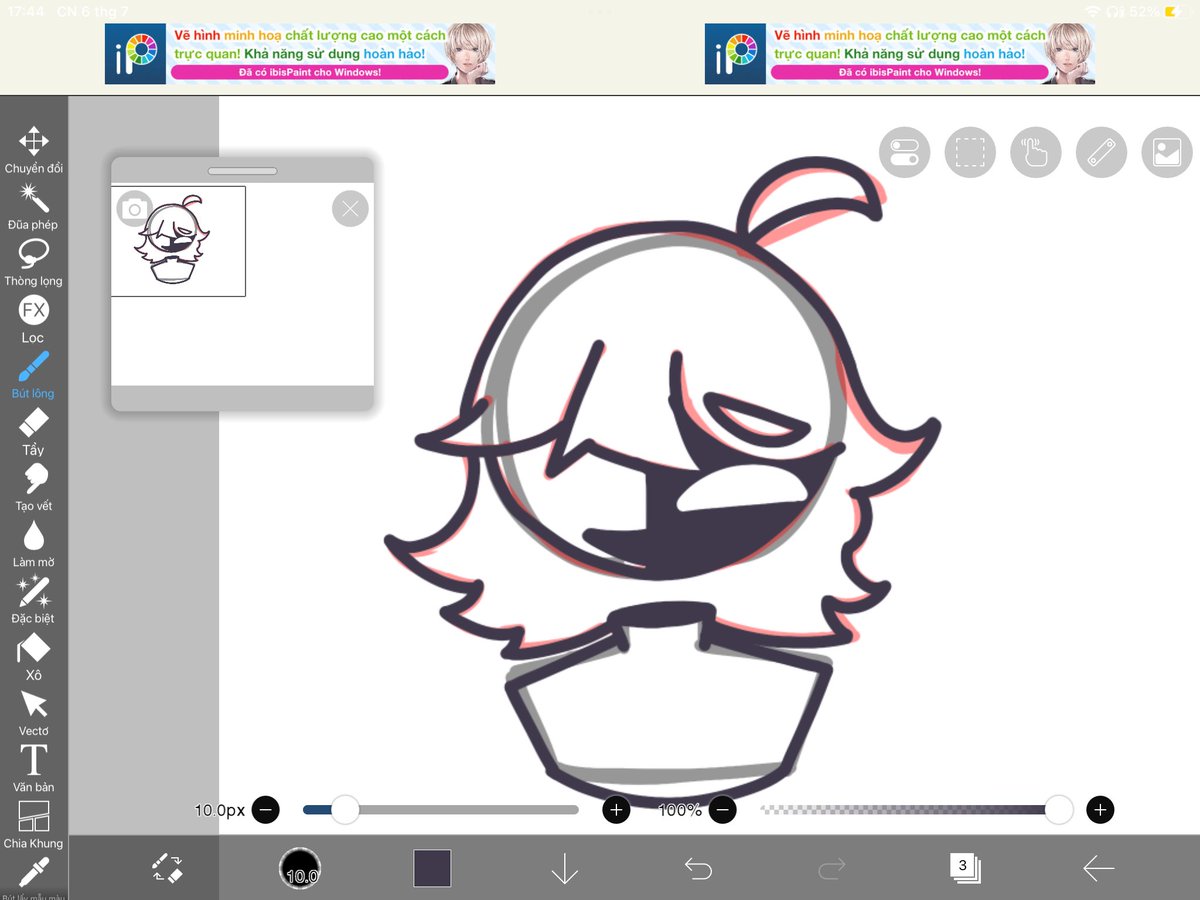Tap the 100% opacity value label
1200x900 pixels.
pyautogui.click(x=680, y=810)
